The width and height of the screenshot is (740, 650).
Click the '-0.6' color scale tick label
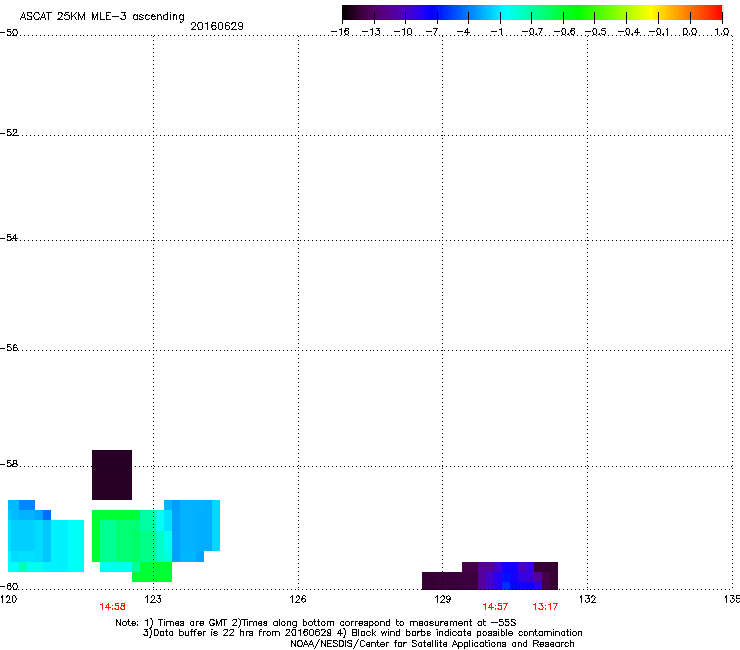[x=564, y=32]
